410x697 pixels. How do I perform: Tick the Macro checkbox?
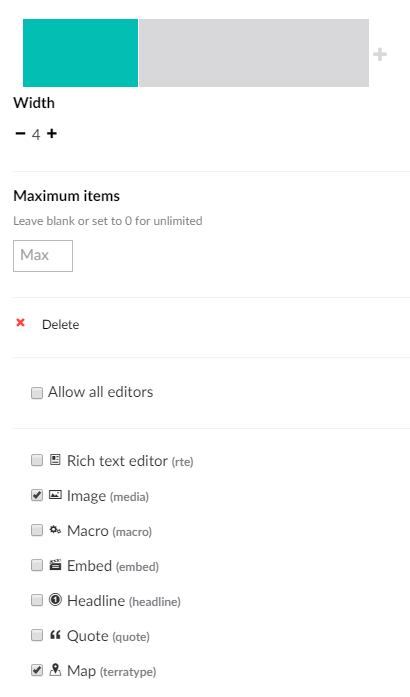coord(37,530)
